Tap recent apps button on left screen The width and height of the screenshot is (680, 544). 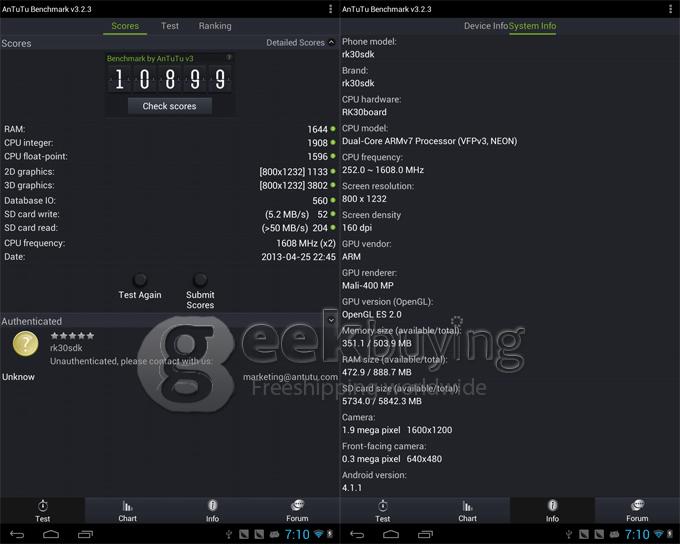(85, 534)
